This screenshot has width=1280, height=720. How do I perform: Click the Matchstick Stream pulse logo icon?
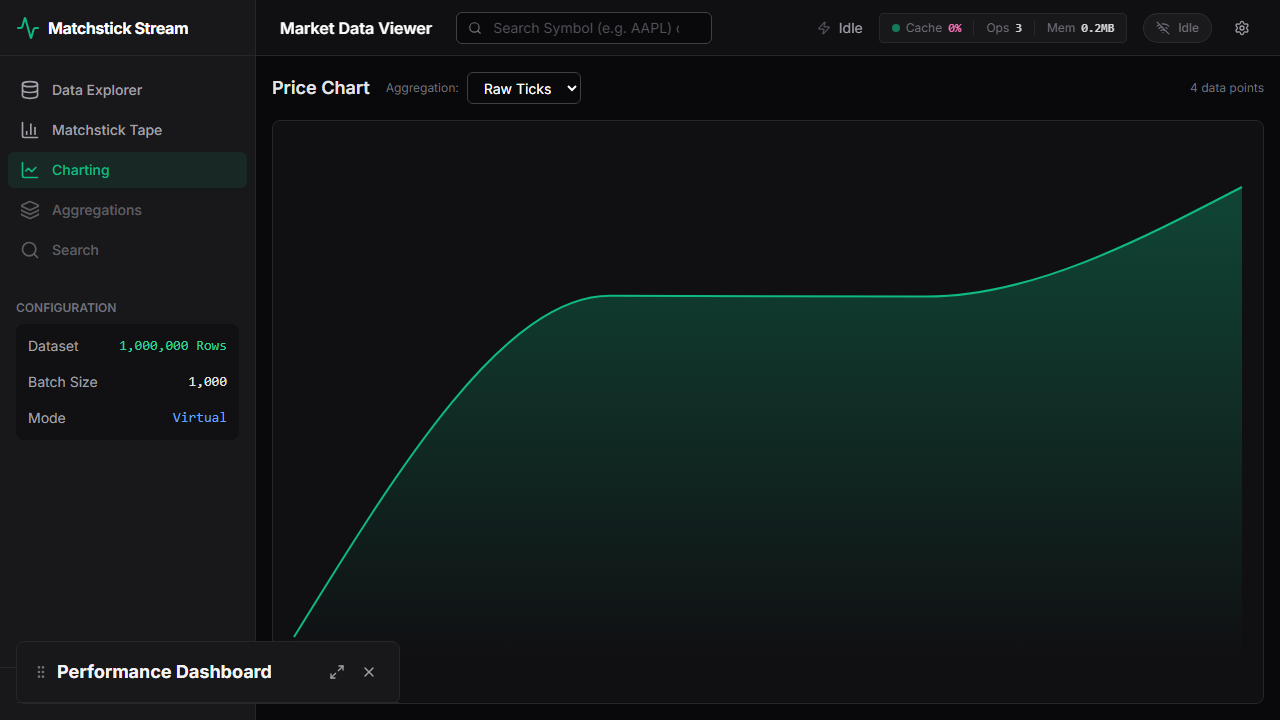pos(28,28)
